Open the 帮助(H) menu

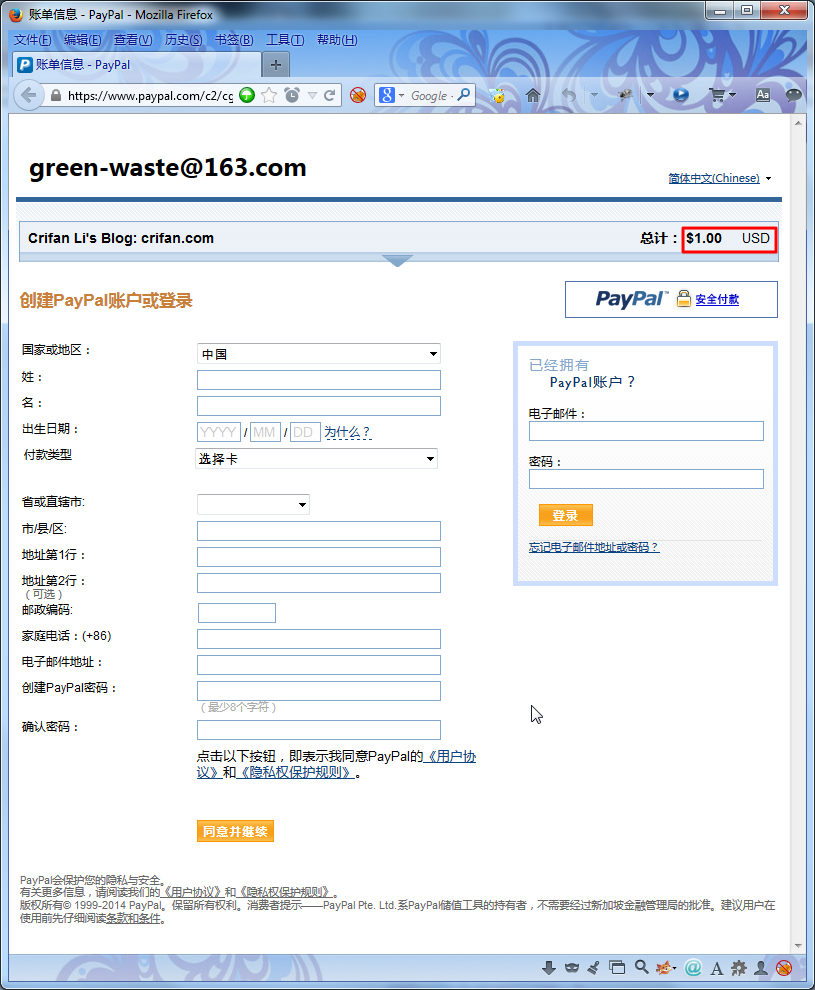point(336,40)
